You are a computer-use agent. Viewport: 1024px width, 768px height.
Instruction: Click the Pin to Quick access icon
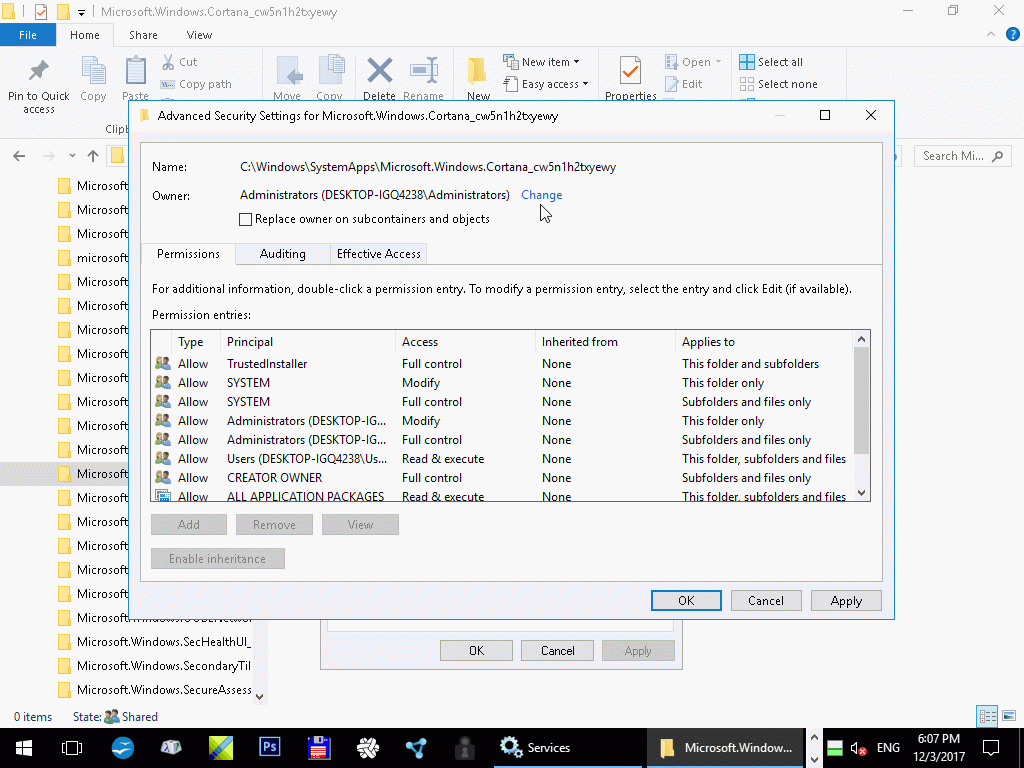[39, 71]
